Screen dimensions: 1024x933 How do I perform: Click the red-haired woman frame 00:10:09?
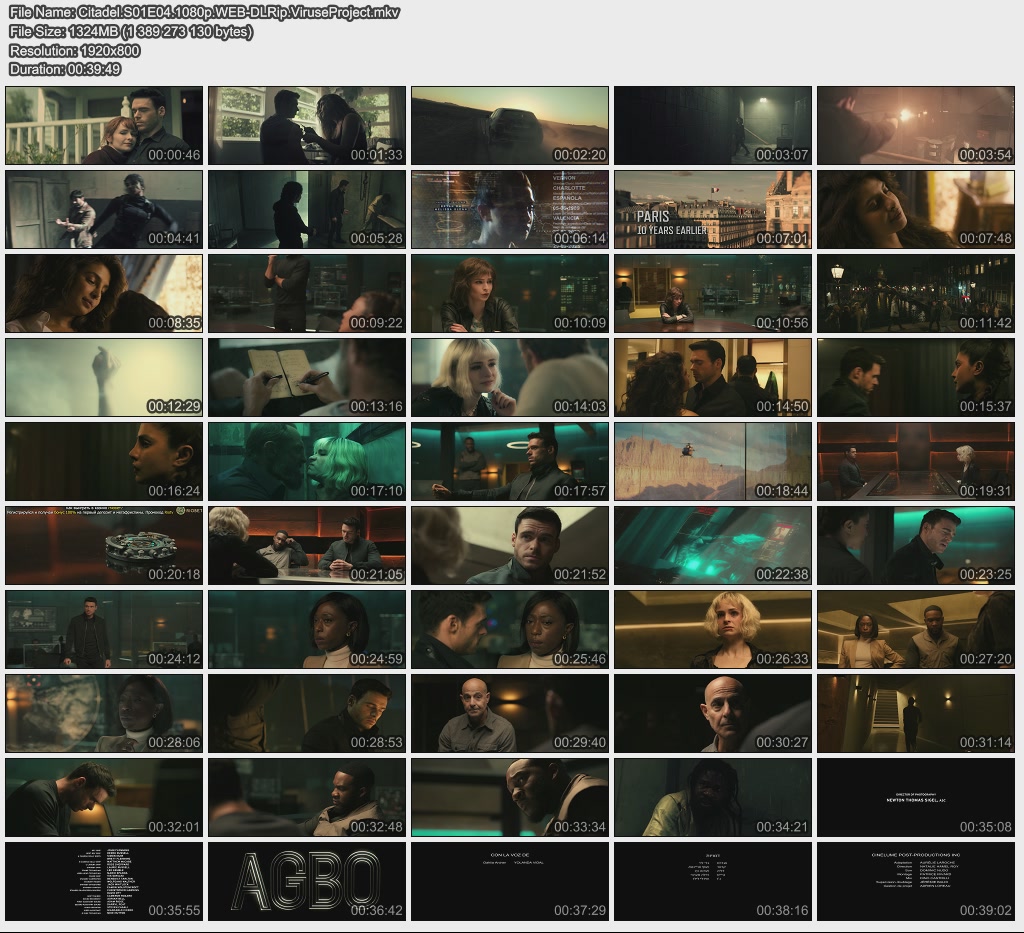(x=510, y=293)
